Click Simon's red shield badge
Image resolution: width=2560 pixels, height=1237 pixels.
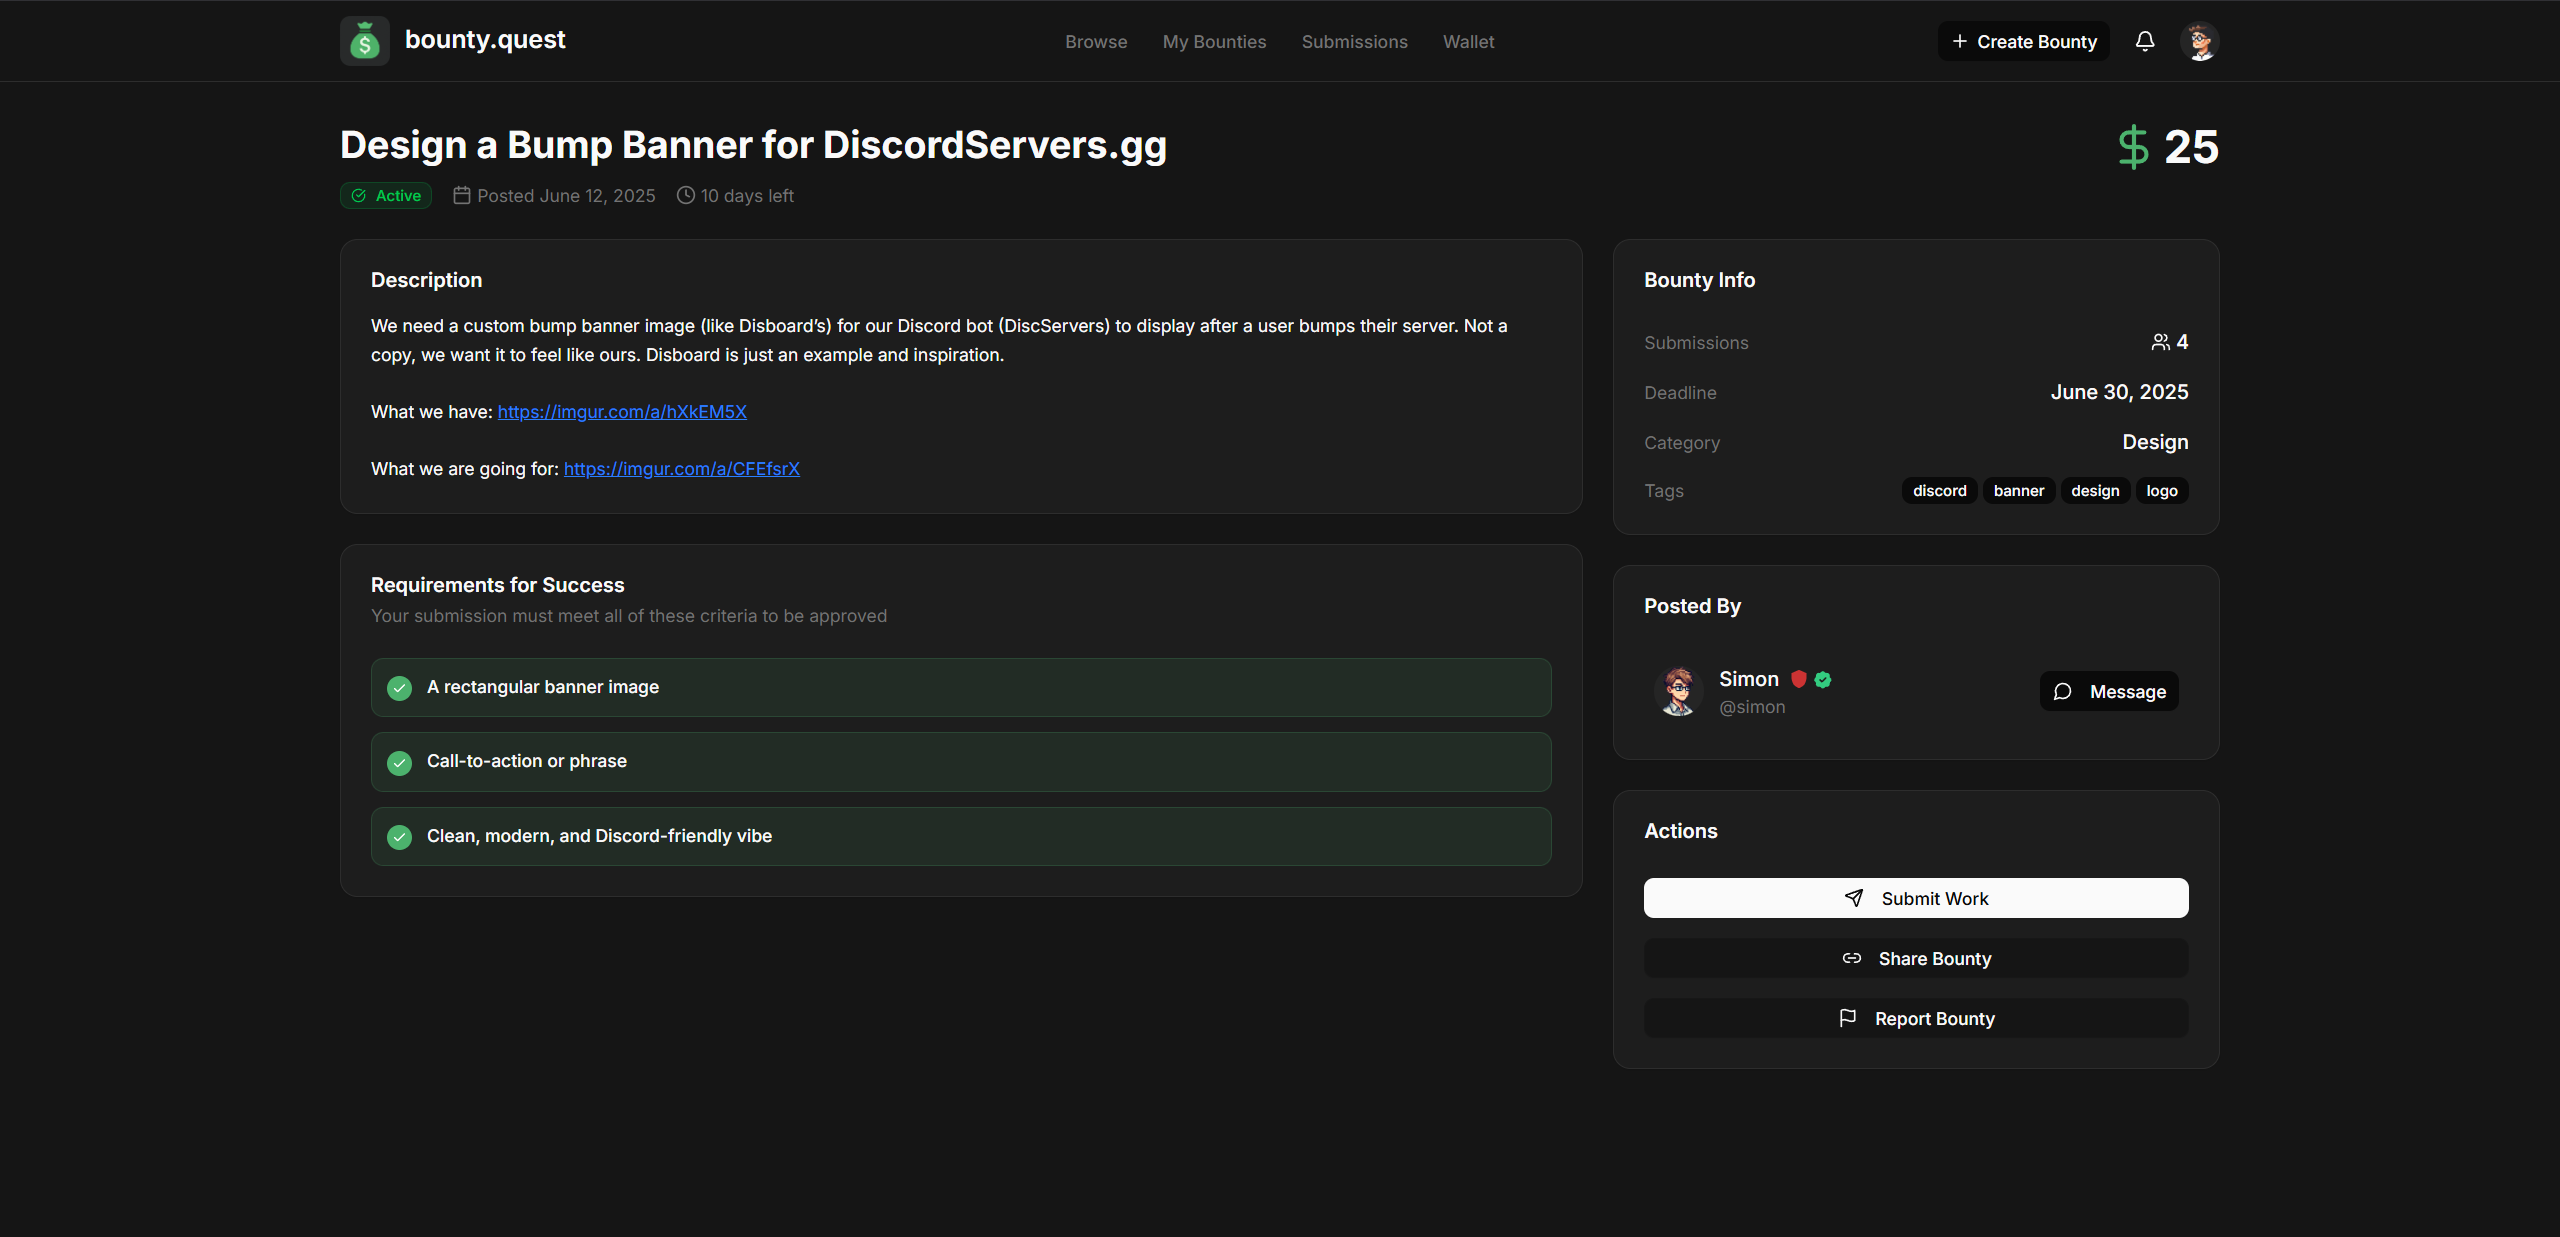1798,679
